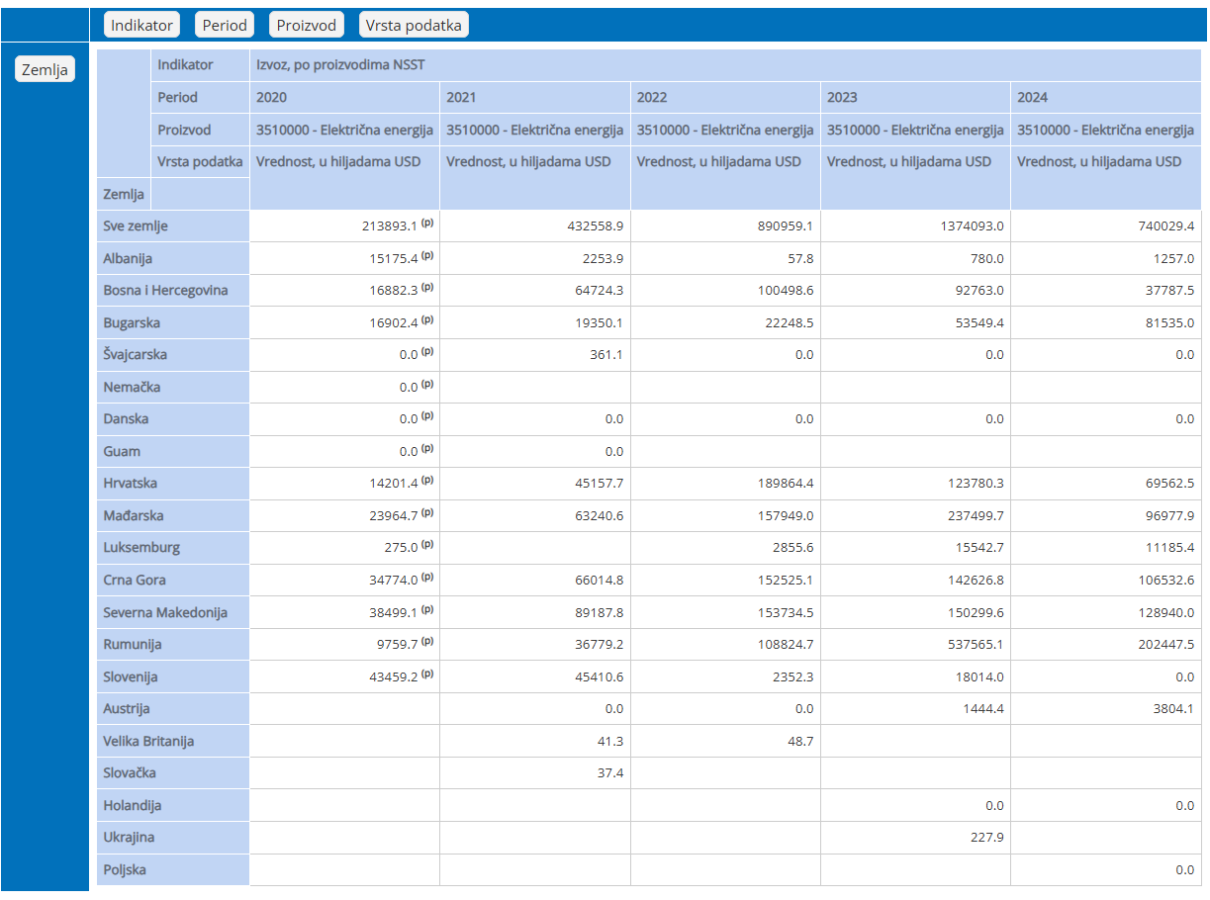
Task: Click the Indikator dimension button
Action: (141, 25)
